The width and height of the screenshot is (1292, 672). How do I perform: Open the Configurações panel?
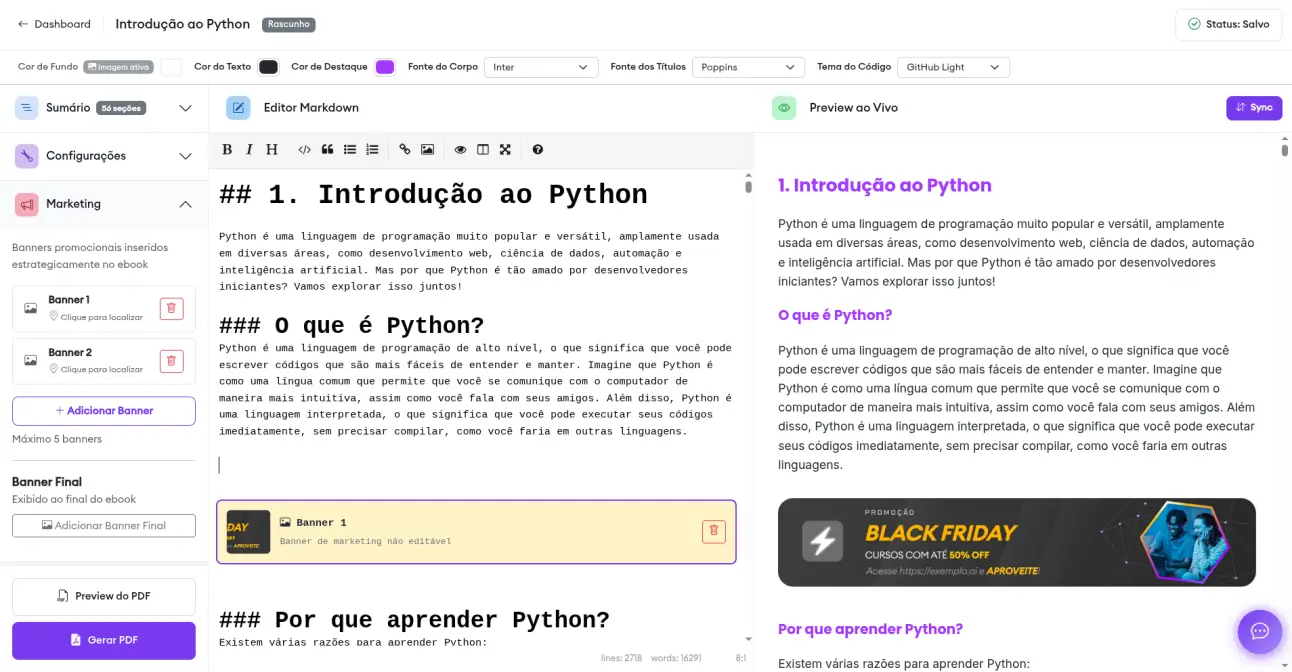[x=103, y=156]
